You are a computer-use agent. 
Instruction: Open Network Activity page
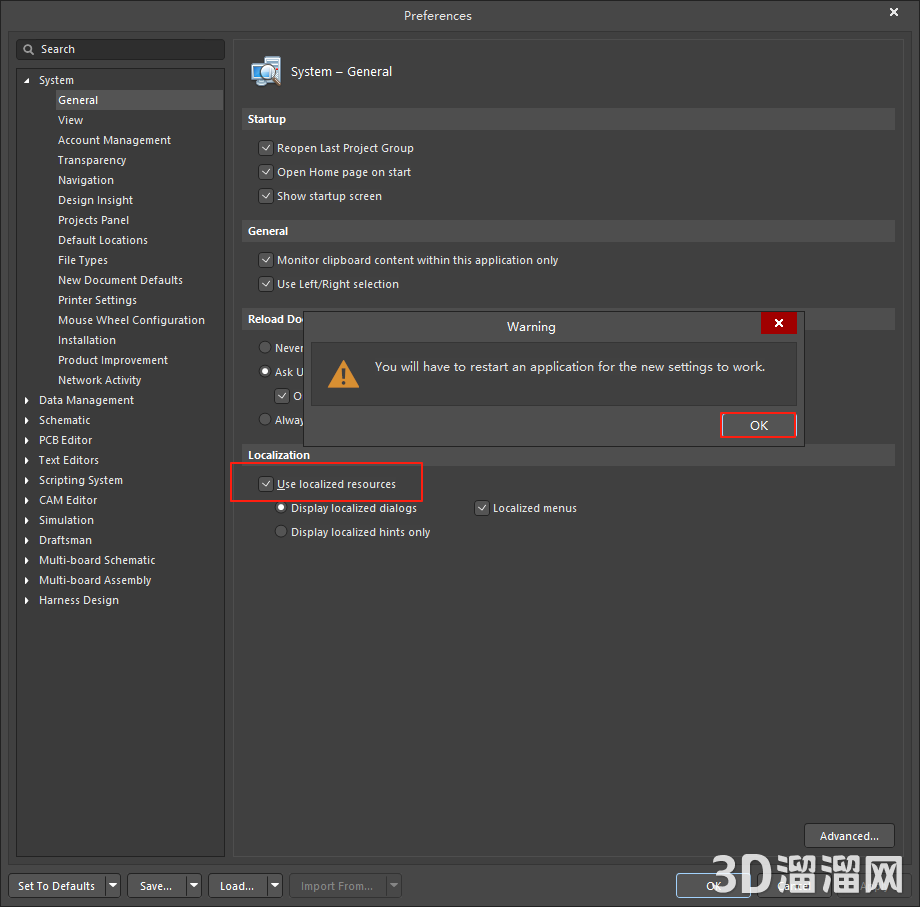100,380
